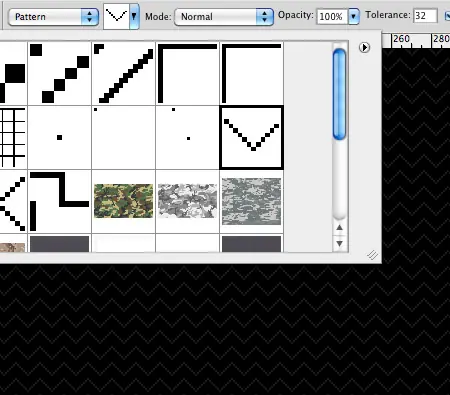Screen dimensions: 450x395
Task: Select the light gray camouflage pattern
Action: click(188, 201)
